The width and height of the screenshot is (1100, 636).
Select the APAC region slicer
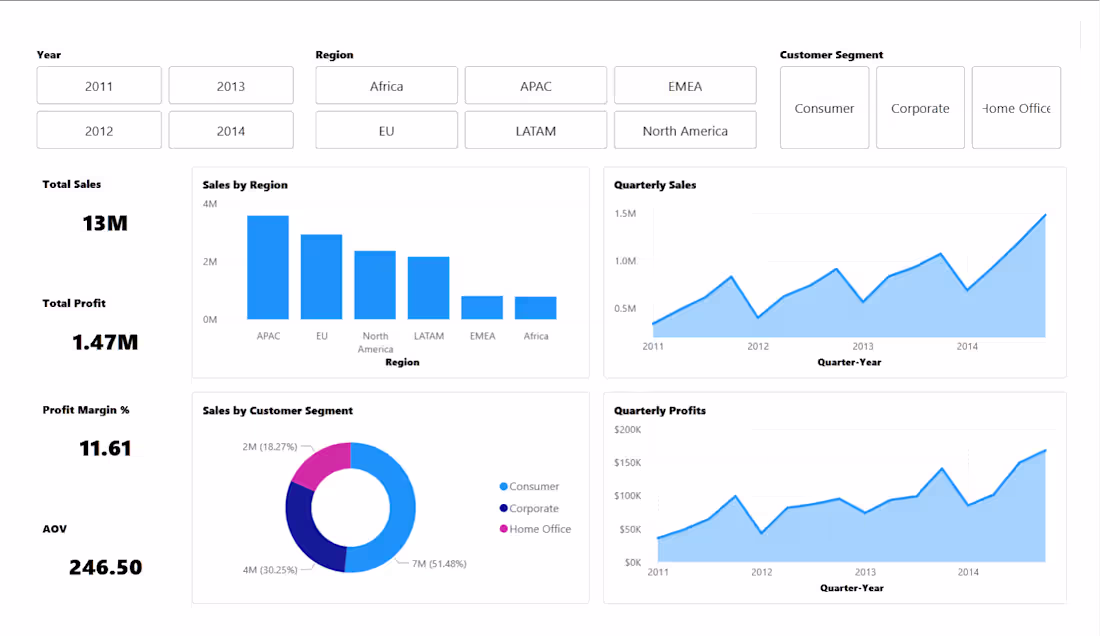pyautogui.click(x=535, y=85)
